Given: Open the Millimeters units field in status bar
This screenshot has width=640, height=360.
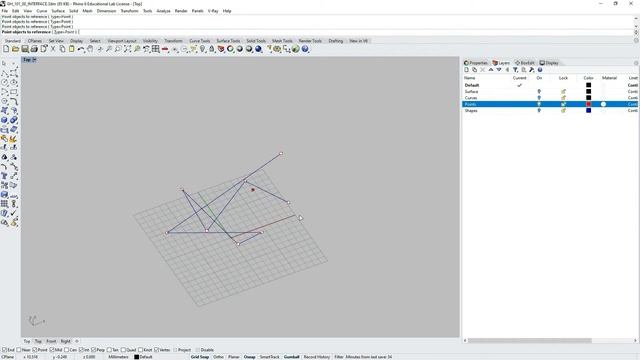Looking at the screenshot, I should [x=118, y=357].
